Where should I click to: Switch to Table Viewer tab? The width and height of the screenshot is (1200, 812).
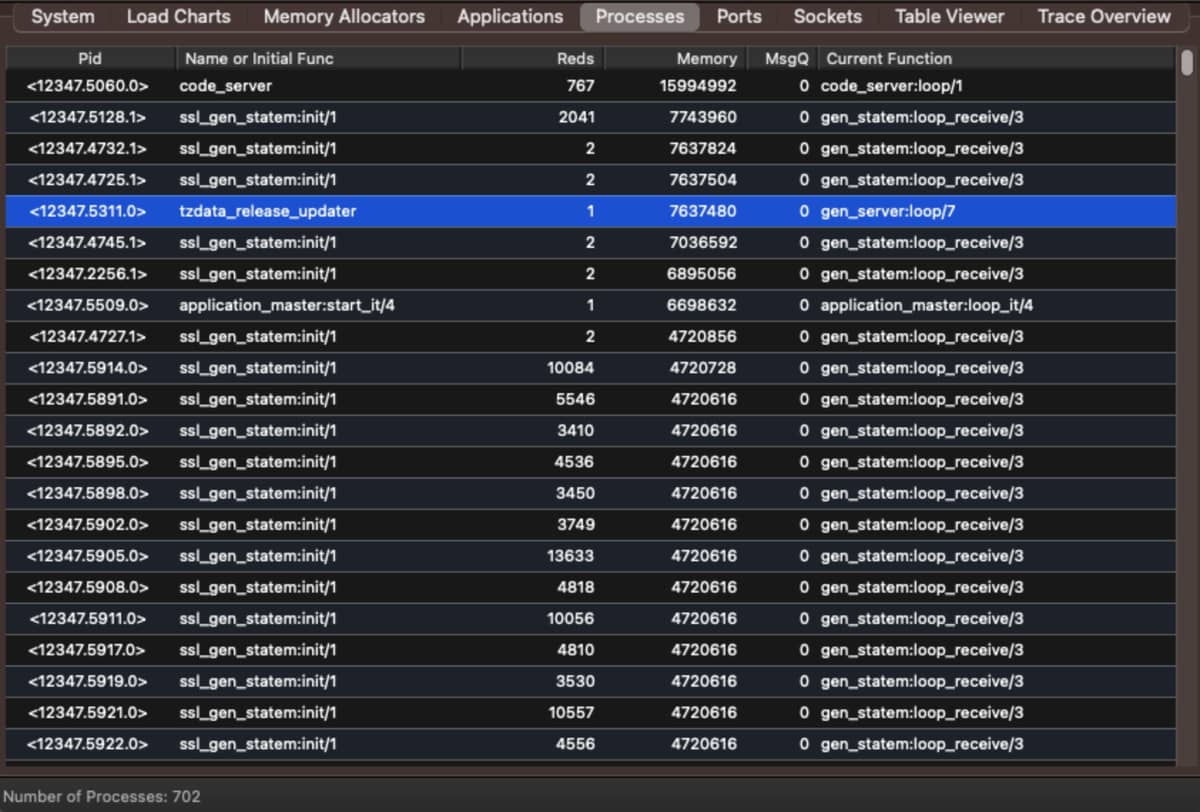tap(950, 16)
